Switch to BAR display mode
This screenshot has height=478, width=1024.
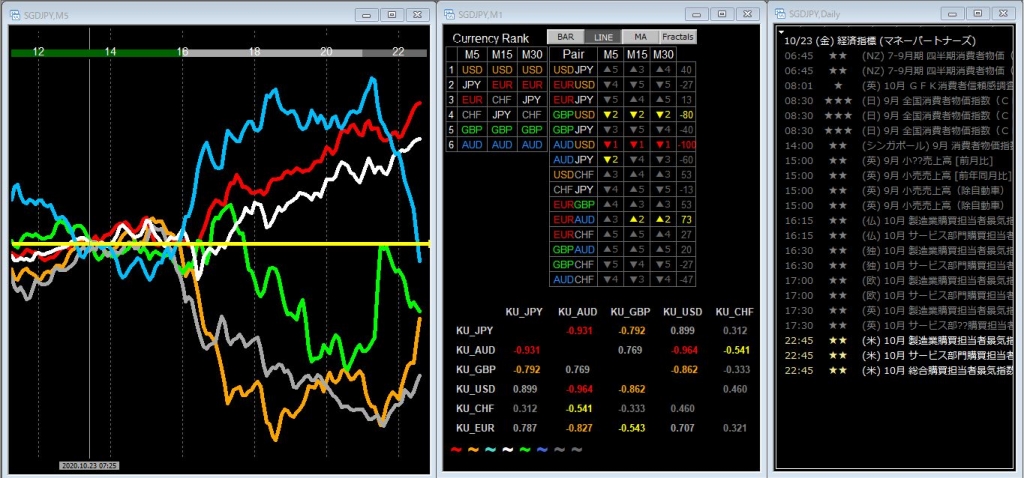(x=564, y=37)
